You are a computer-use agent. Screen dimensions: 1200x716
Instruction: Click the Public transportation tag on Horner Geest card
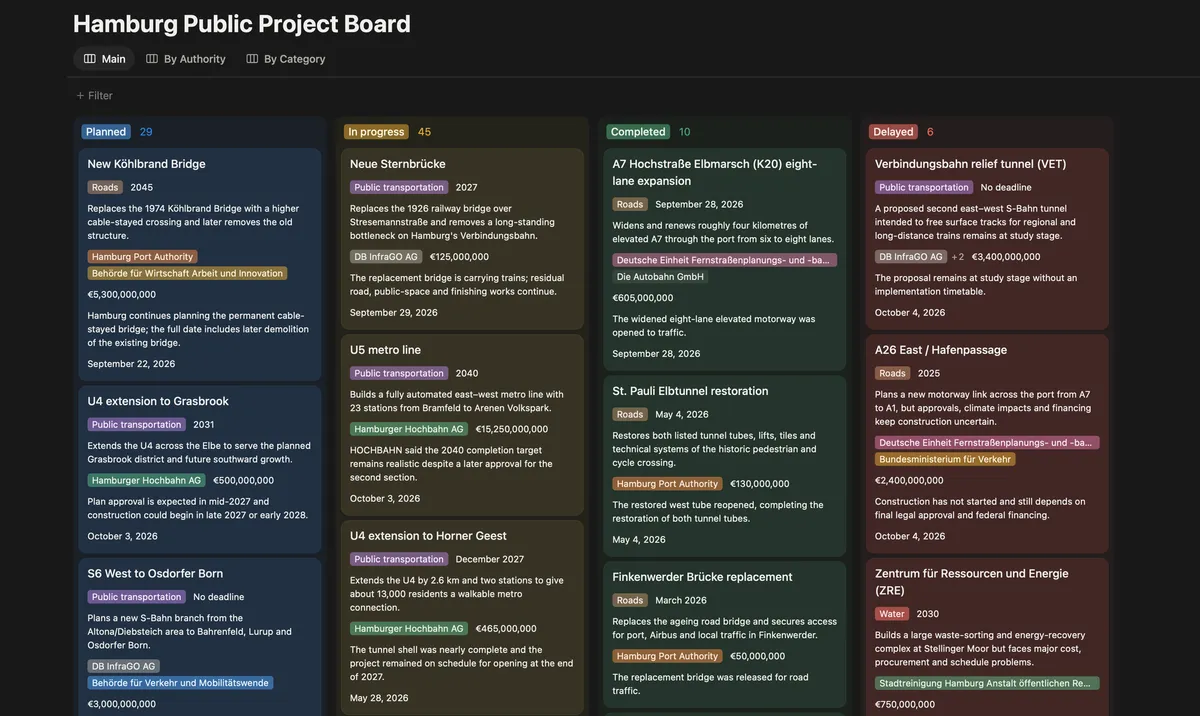(x=399, y=559)
